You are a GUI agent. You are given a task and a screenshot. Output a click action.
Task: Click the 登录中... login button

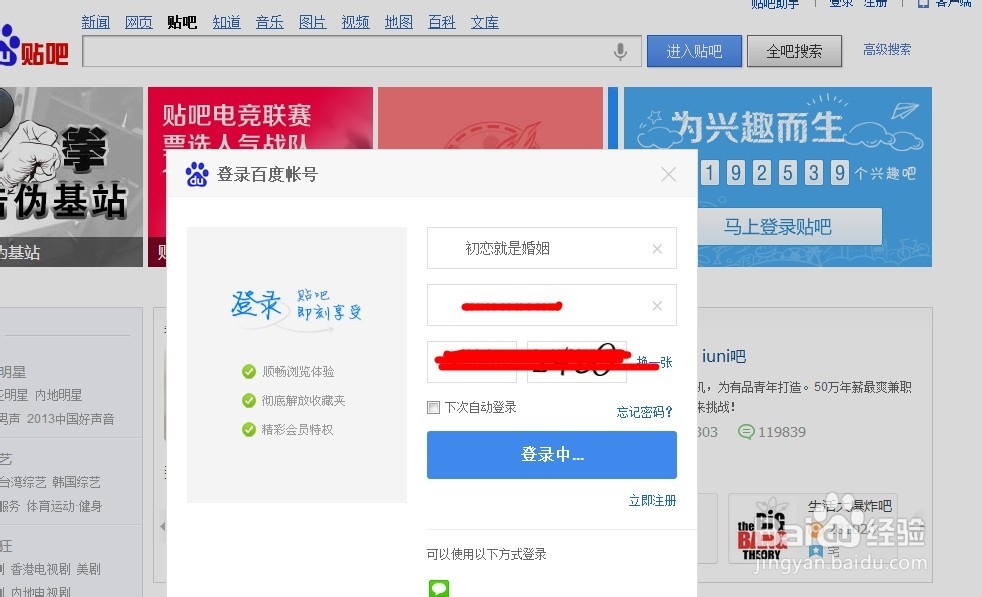point(552,455)
